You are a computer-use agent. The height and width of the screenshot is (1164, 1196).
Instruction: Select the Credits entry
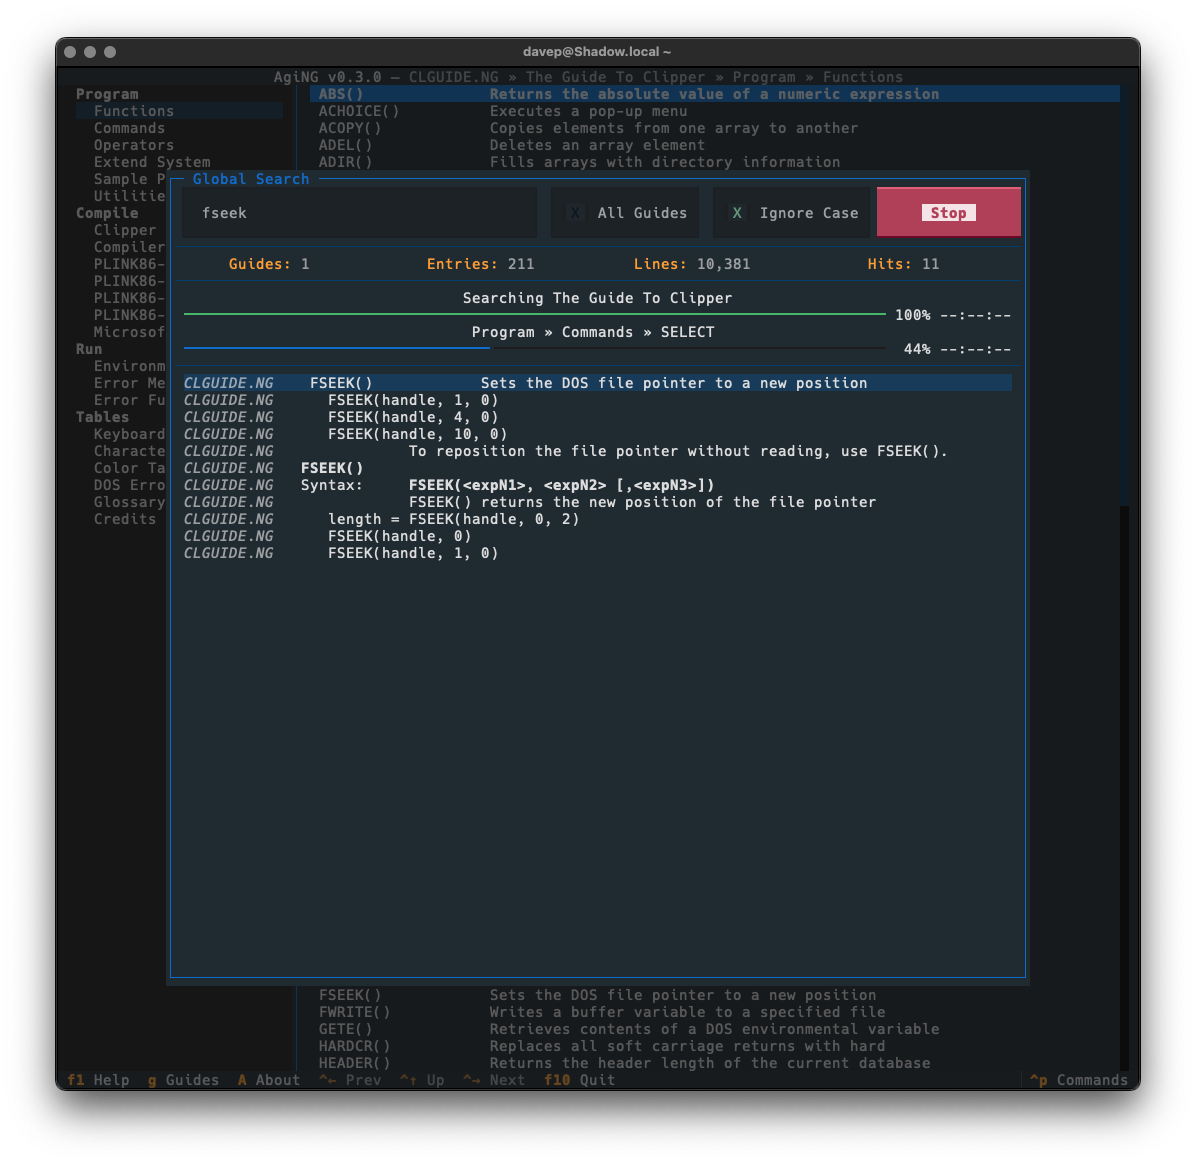click(x=125, y=519)
